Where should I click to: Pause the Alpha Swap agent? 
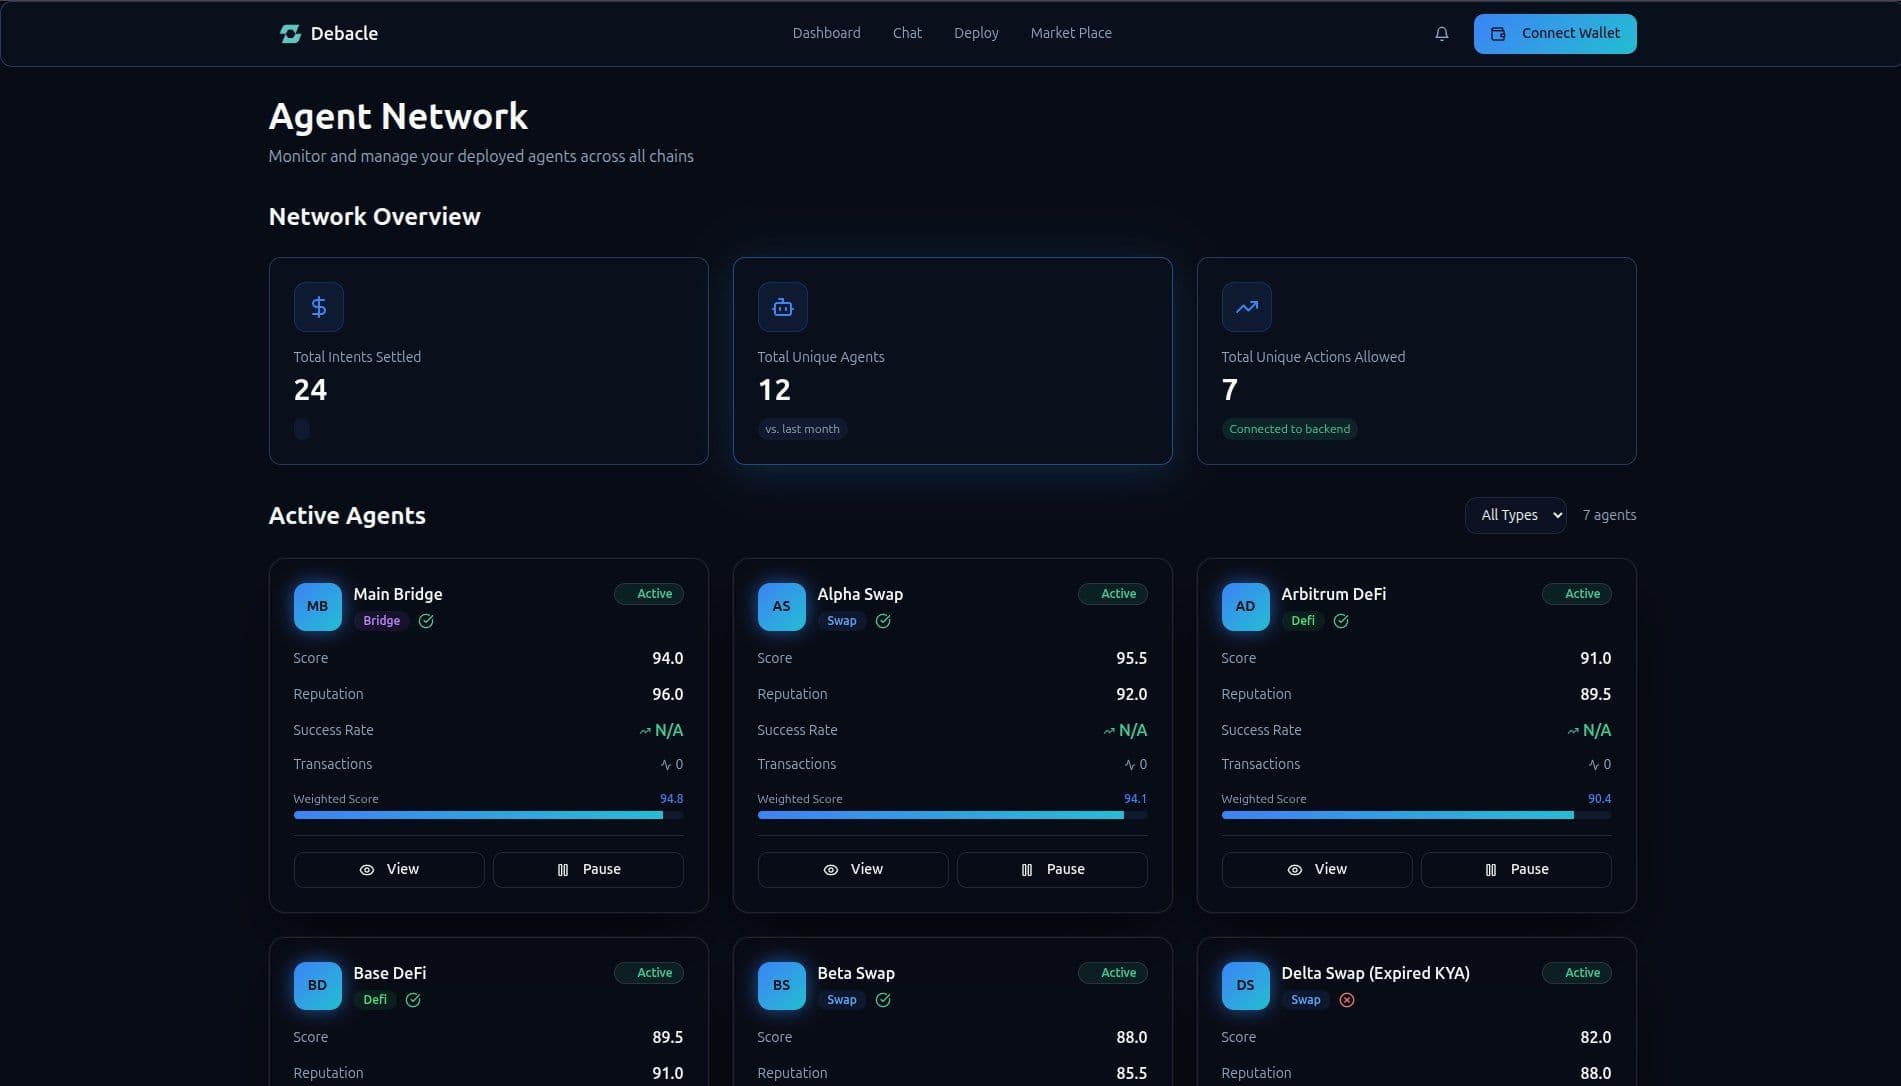point(1052,870)
